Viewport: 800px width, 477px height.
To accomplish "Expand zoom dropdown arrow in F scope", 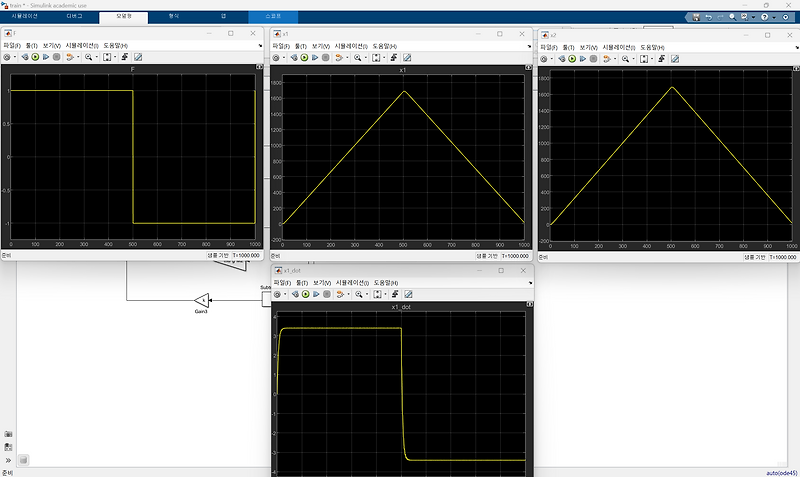I will click(x=96, y=57).
